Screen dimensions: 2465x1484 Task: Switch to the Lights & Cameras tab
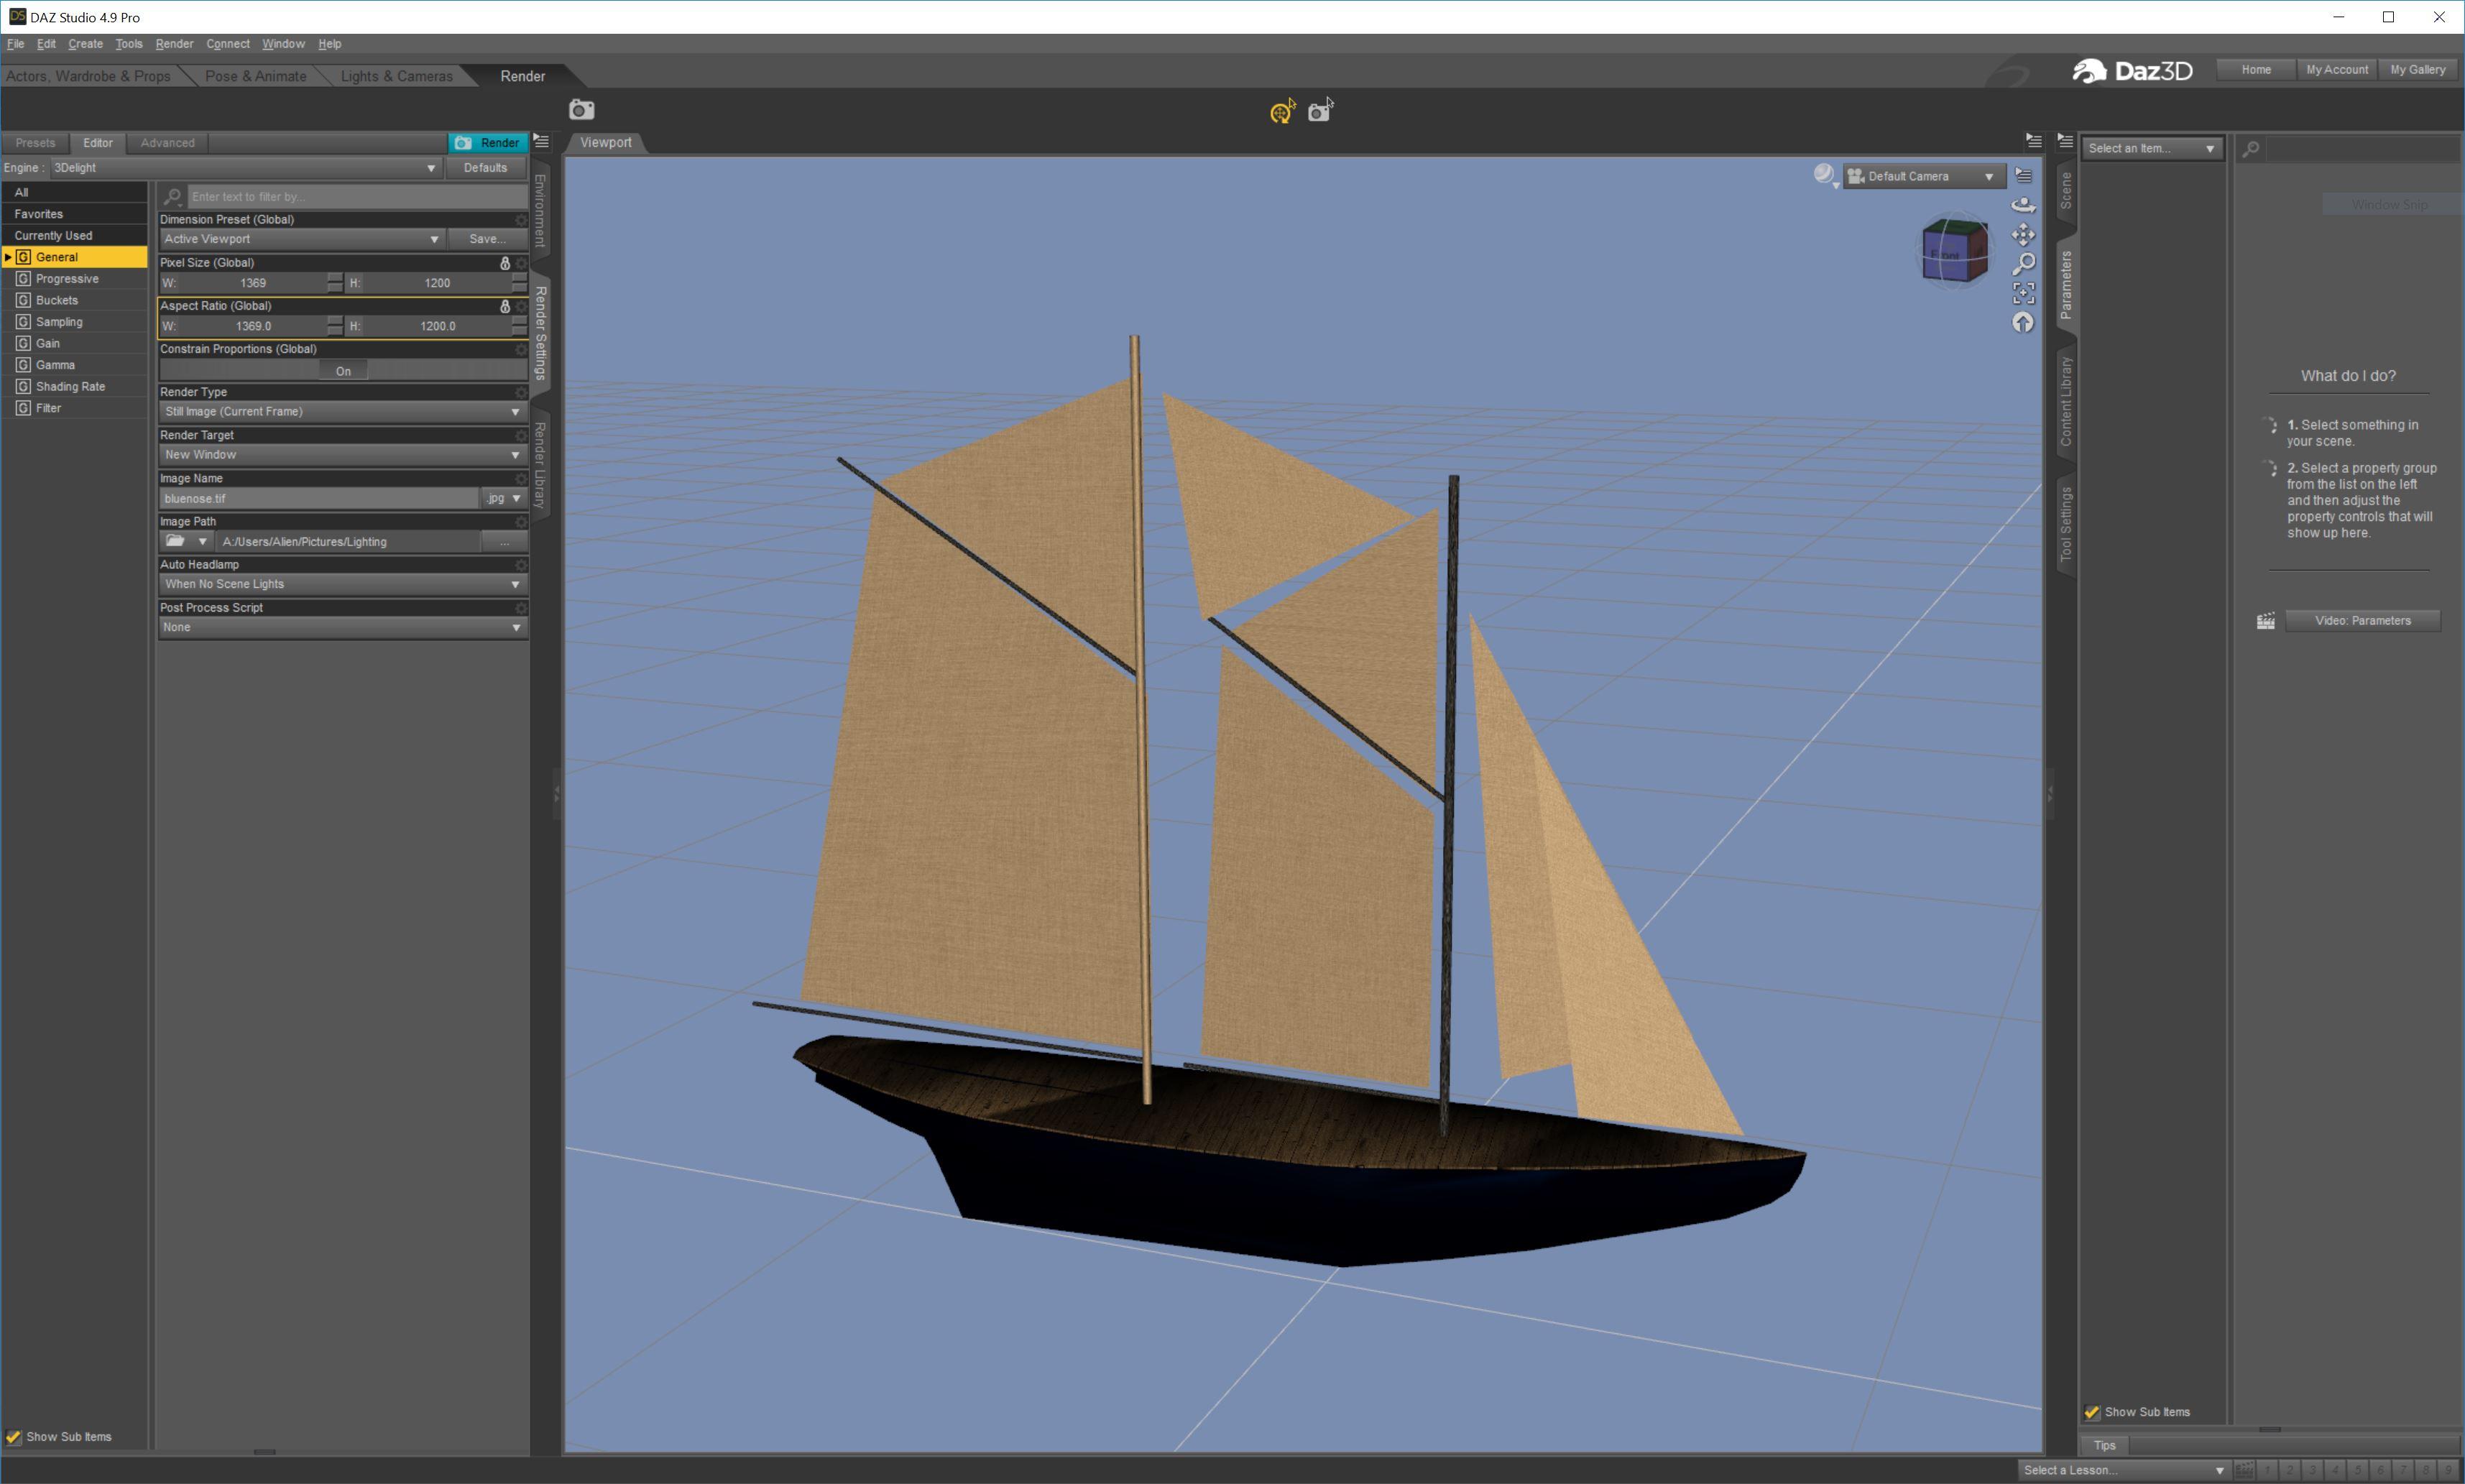point(396,76)
